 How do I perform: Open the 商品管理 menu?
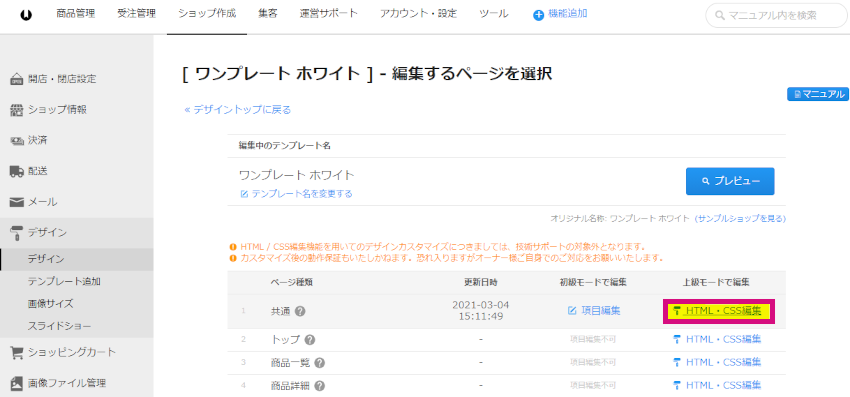[75, 14]
